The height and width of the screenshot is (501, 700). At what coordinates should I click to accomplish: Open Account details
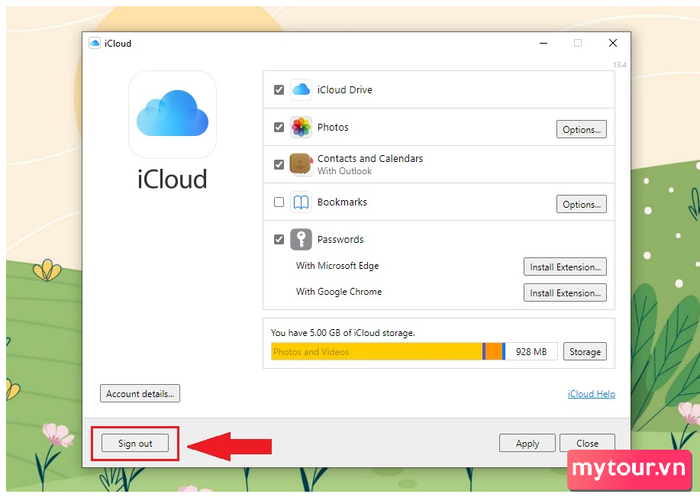(140, 394)
